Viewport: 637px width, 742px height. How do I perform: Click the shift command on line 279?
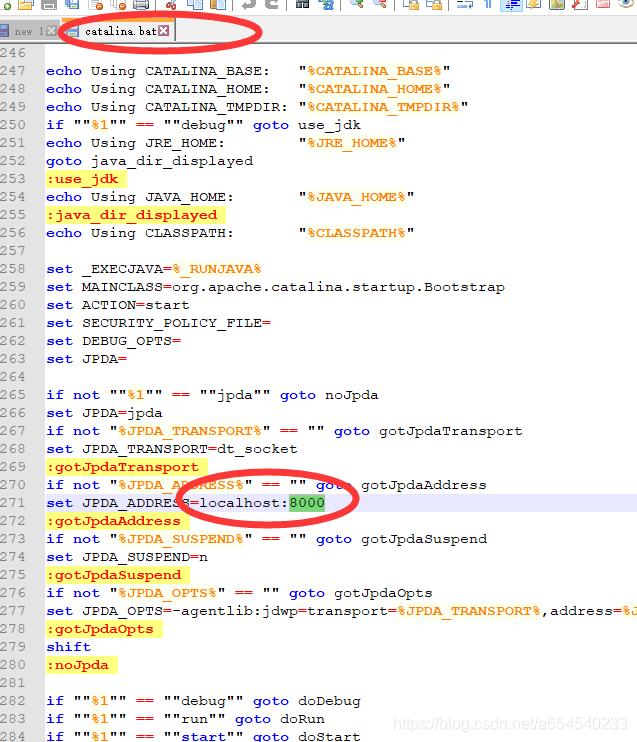69,647
